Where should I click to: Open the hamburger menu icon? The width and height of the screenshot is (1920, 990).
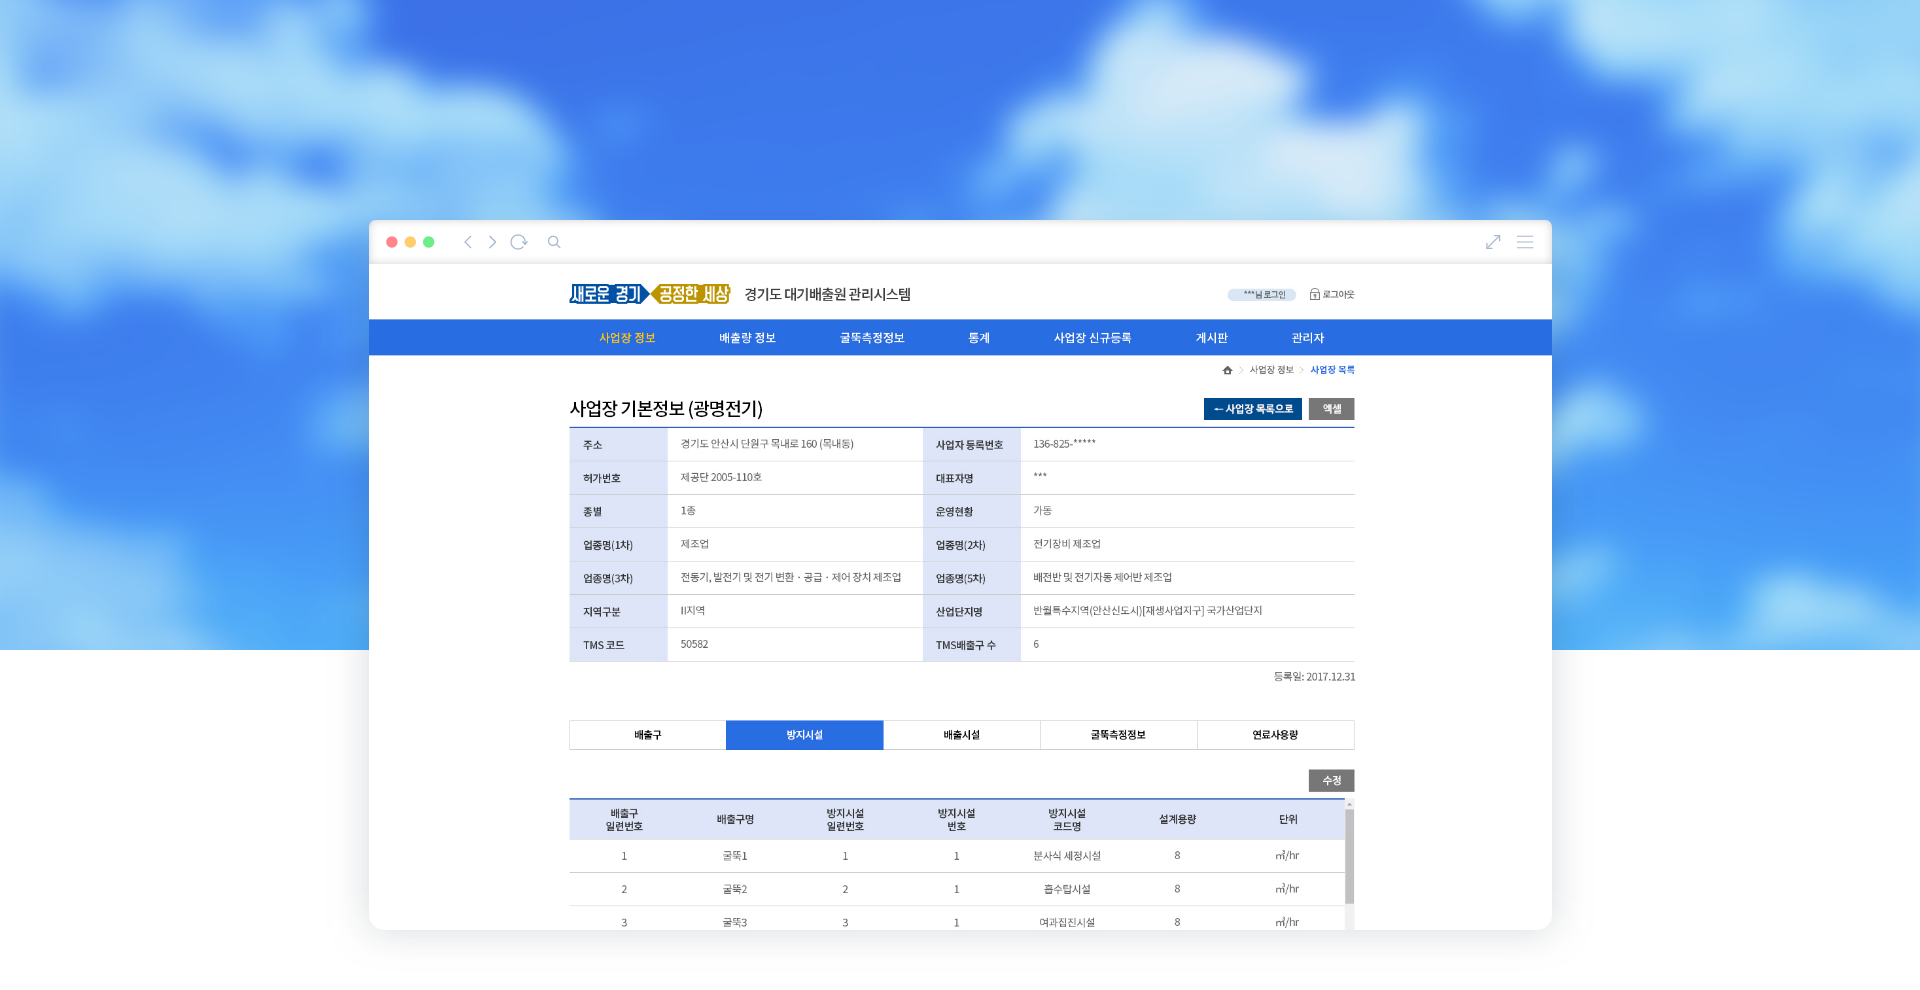click(1525, 242)
